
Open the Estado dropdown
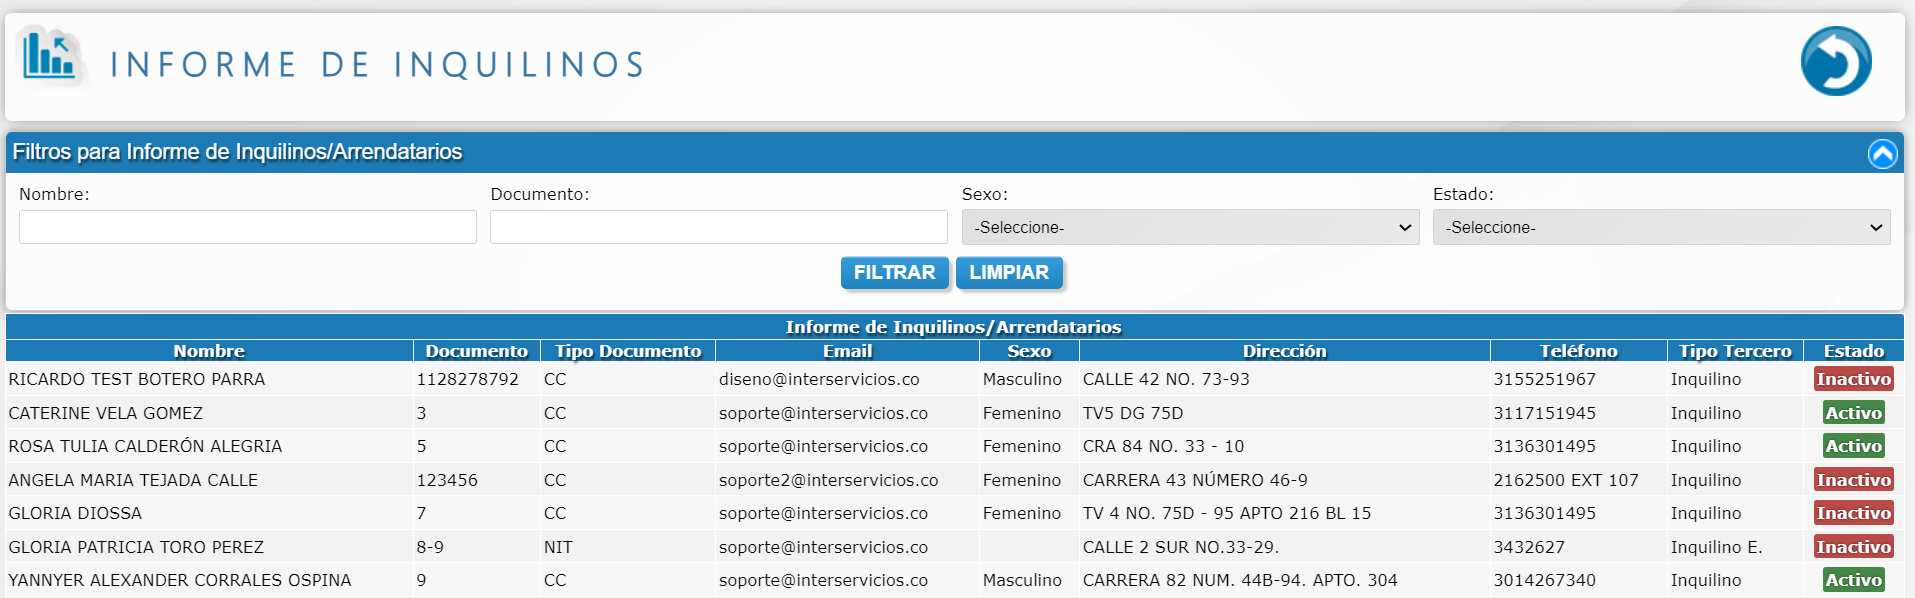tap(1661, 227)
